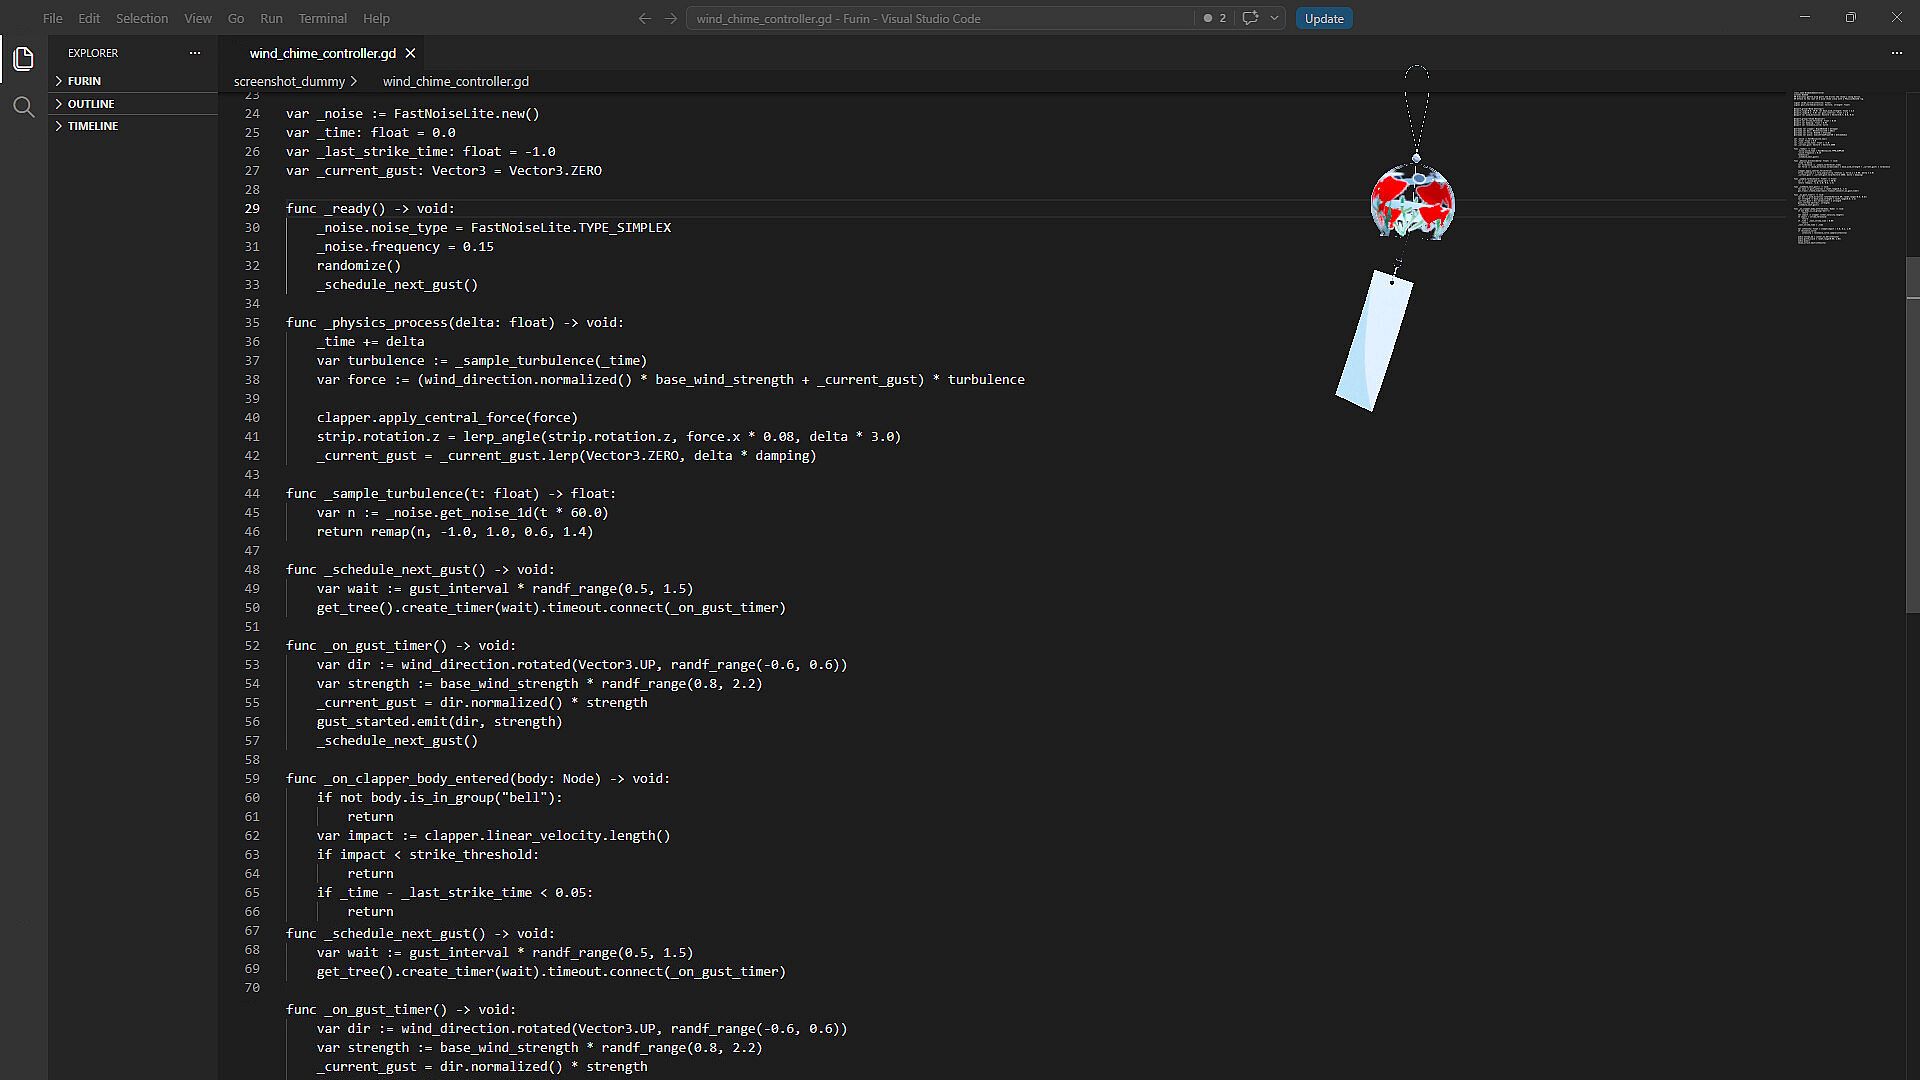Image resolution: width=1920 pixels, height=1080 pixels.
Task: Click 'randomize()' on line 32
Action: click(x=358, y=265)
